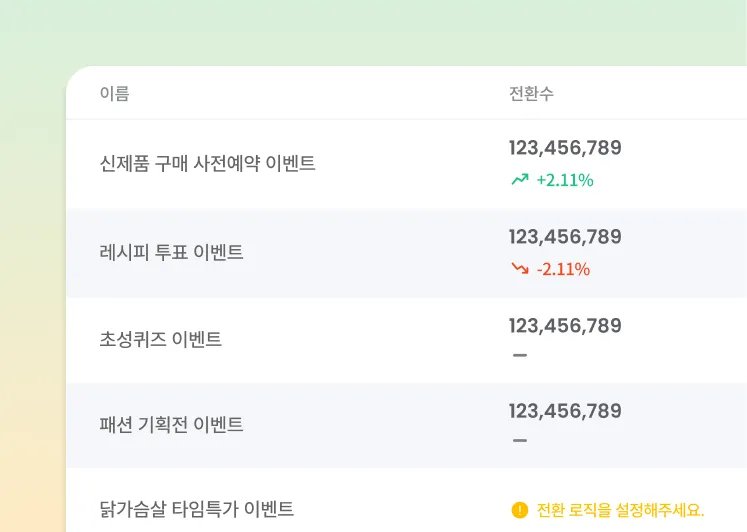Screen dimensions: 747x532
Task: Click conversion count of 레시피 투표 이벤트
Action: point(565,237)
